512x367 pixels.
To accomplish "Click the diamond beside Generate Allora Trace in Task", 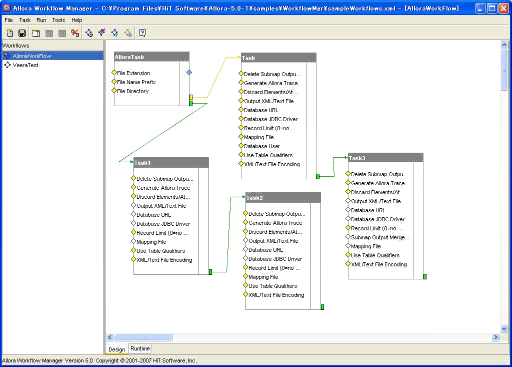I will (241, 83).
